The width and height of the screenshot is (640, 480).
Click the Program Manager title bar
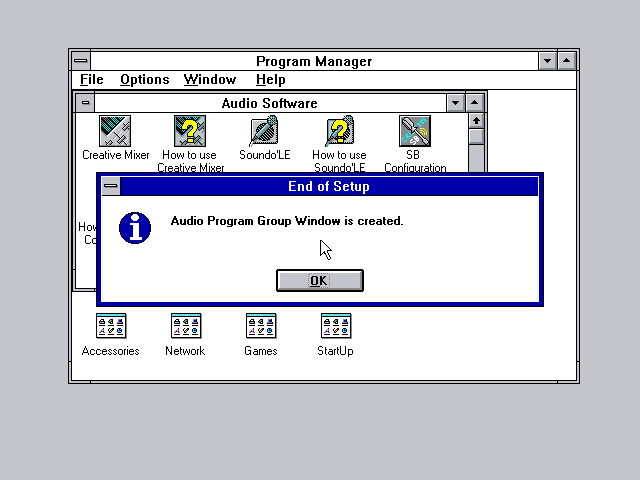click(x=314, y=61)
